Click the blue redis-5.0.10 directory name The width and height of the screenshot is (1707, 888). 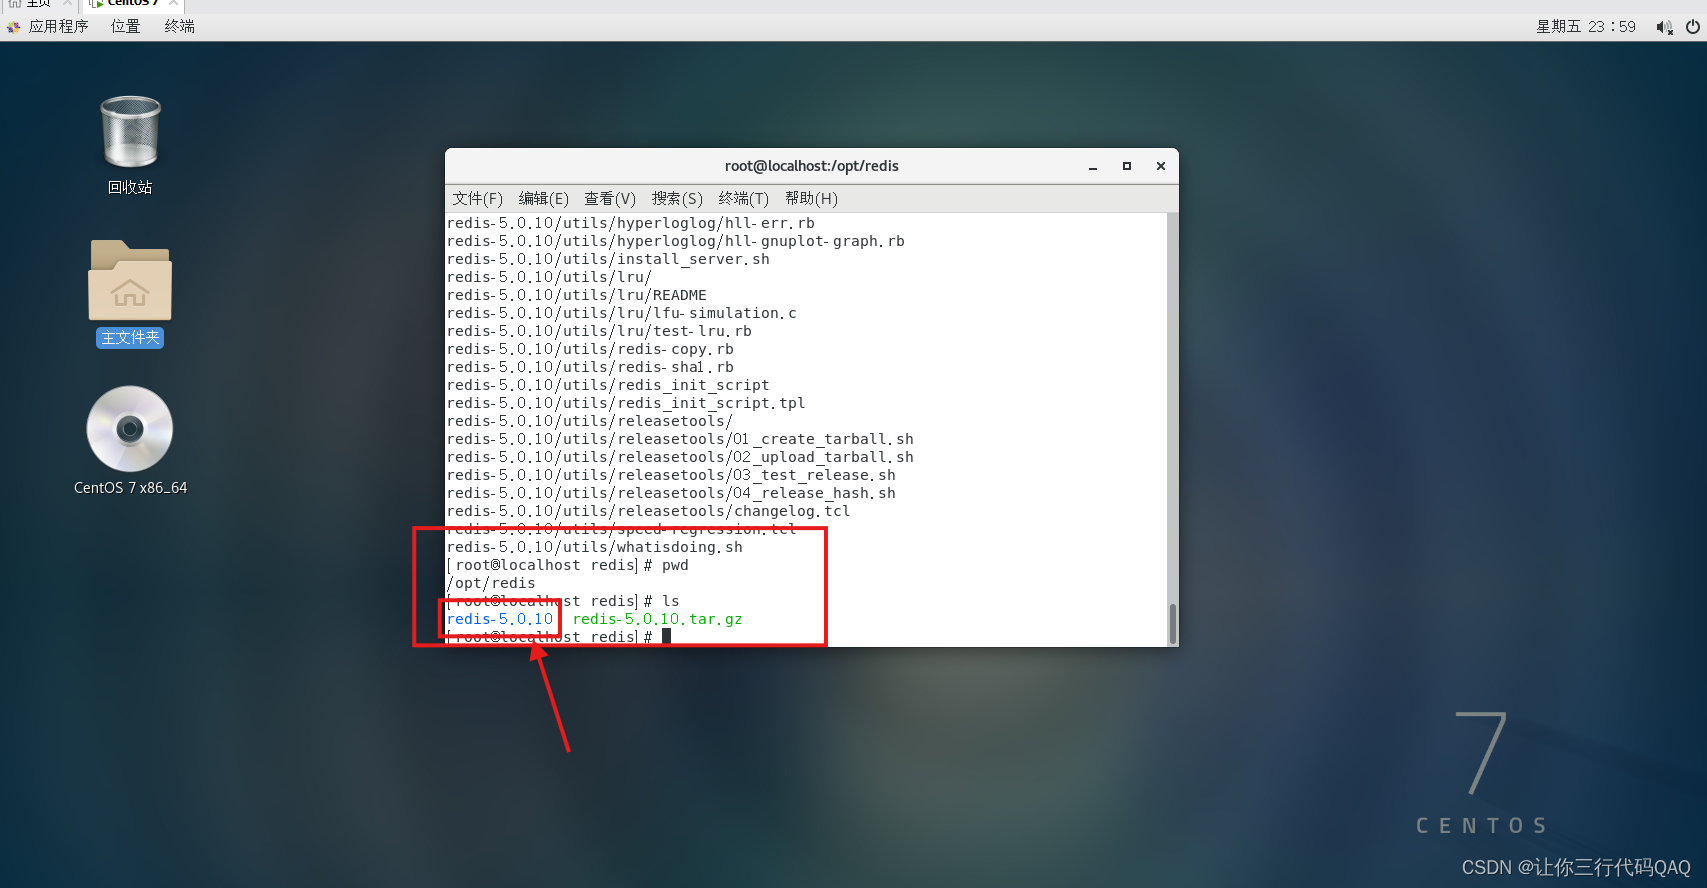[x=500, y=619]
